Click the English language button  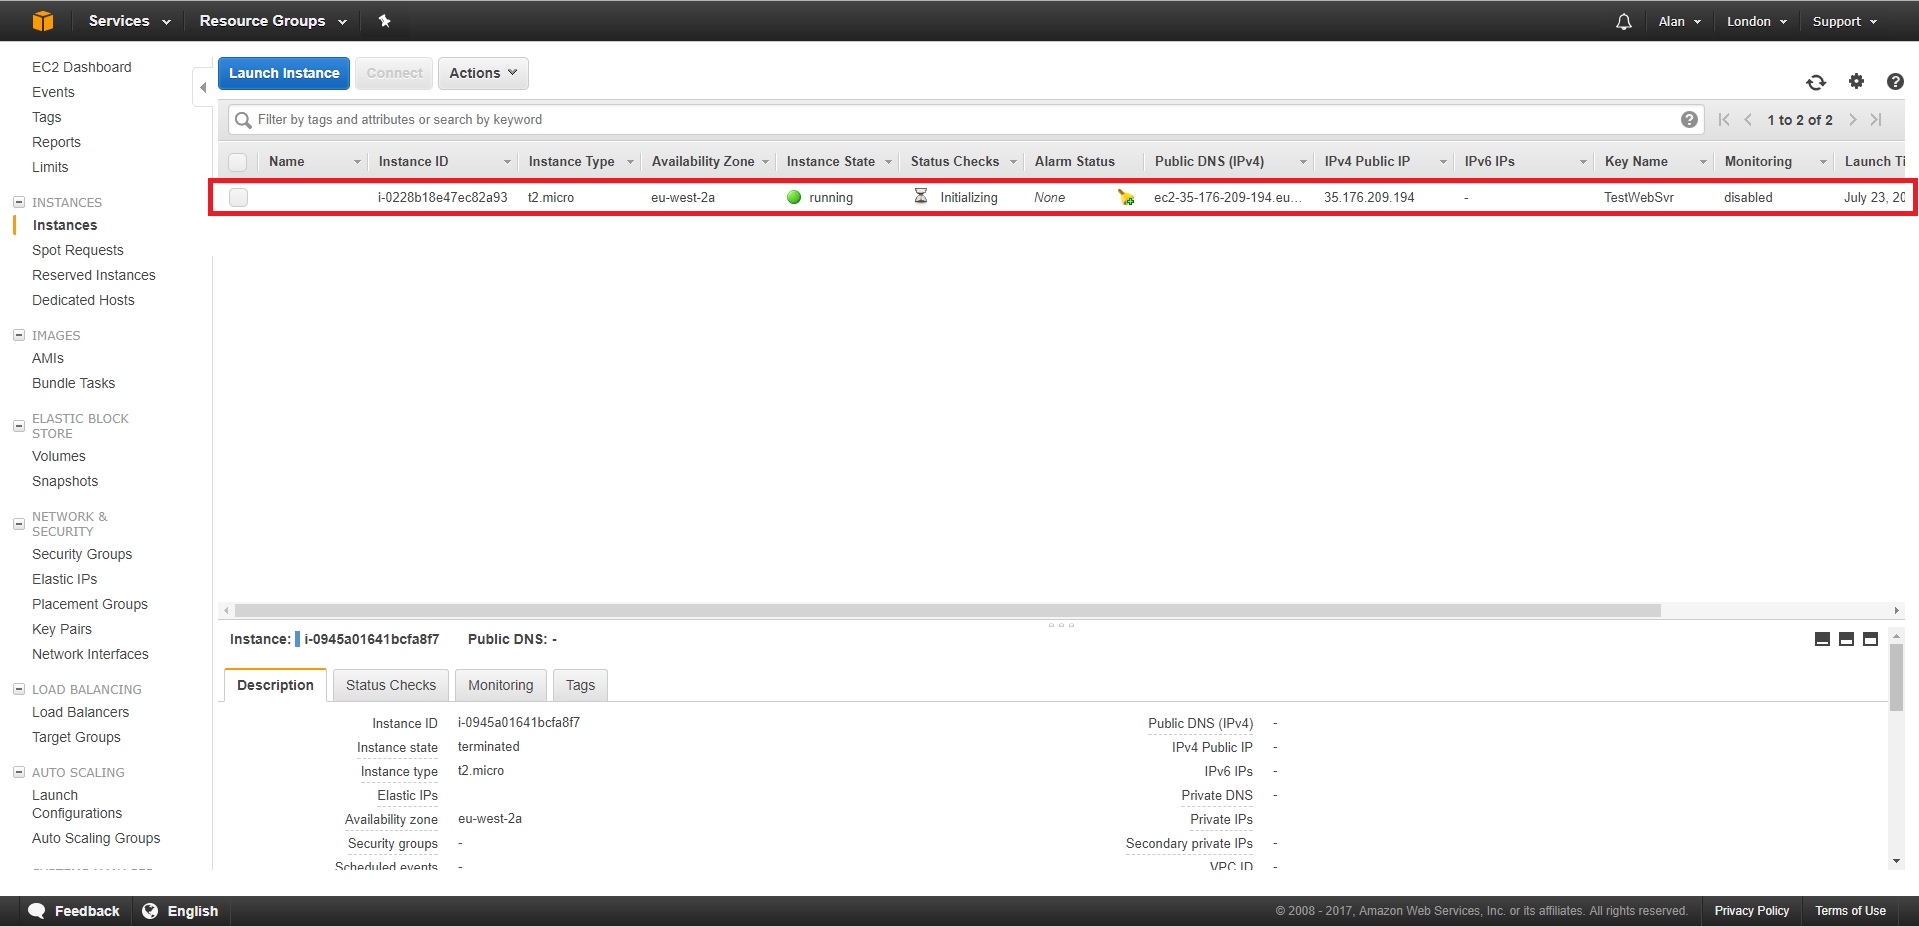tap(181, 911)
